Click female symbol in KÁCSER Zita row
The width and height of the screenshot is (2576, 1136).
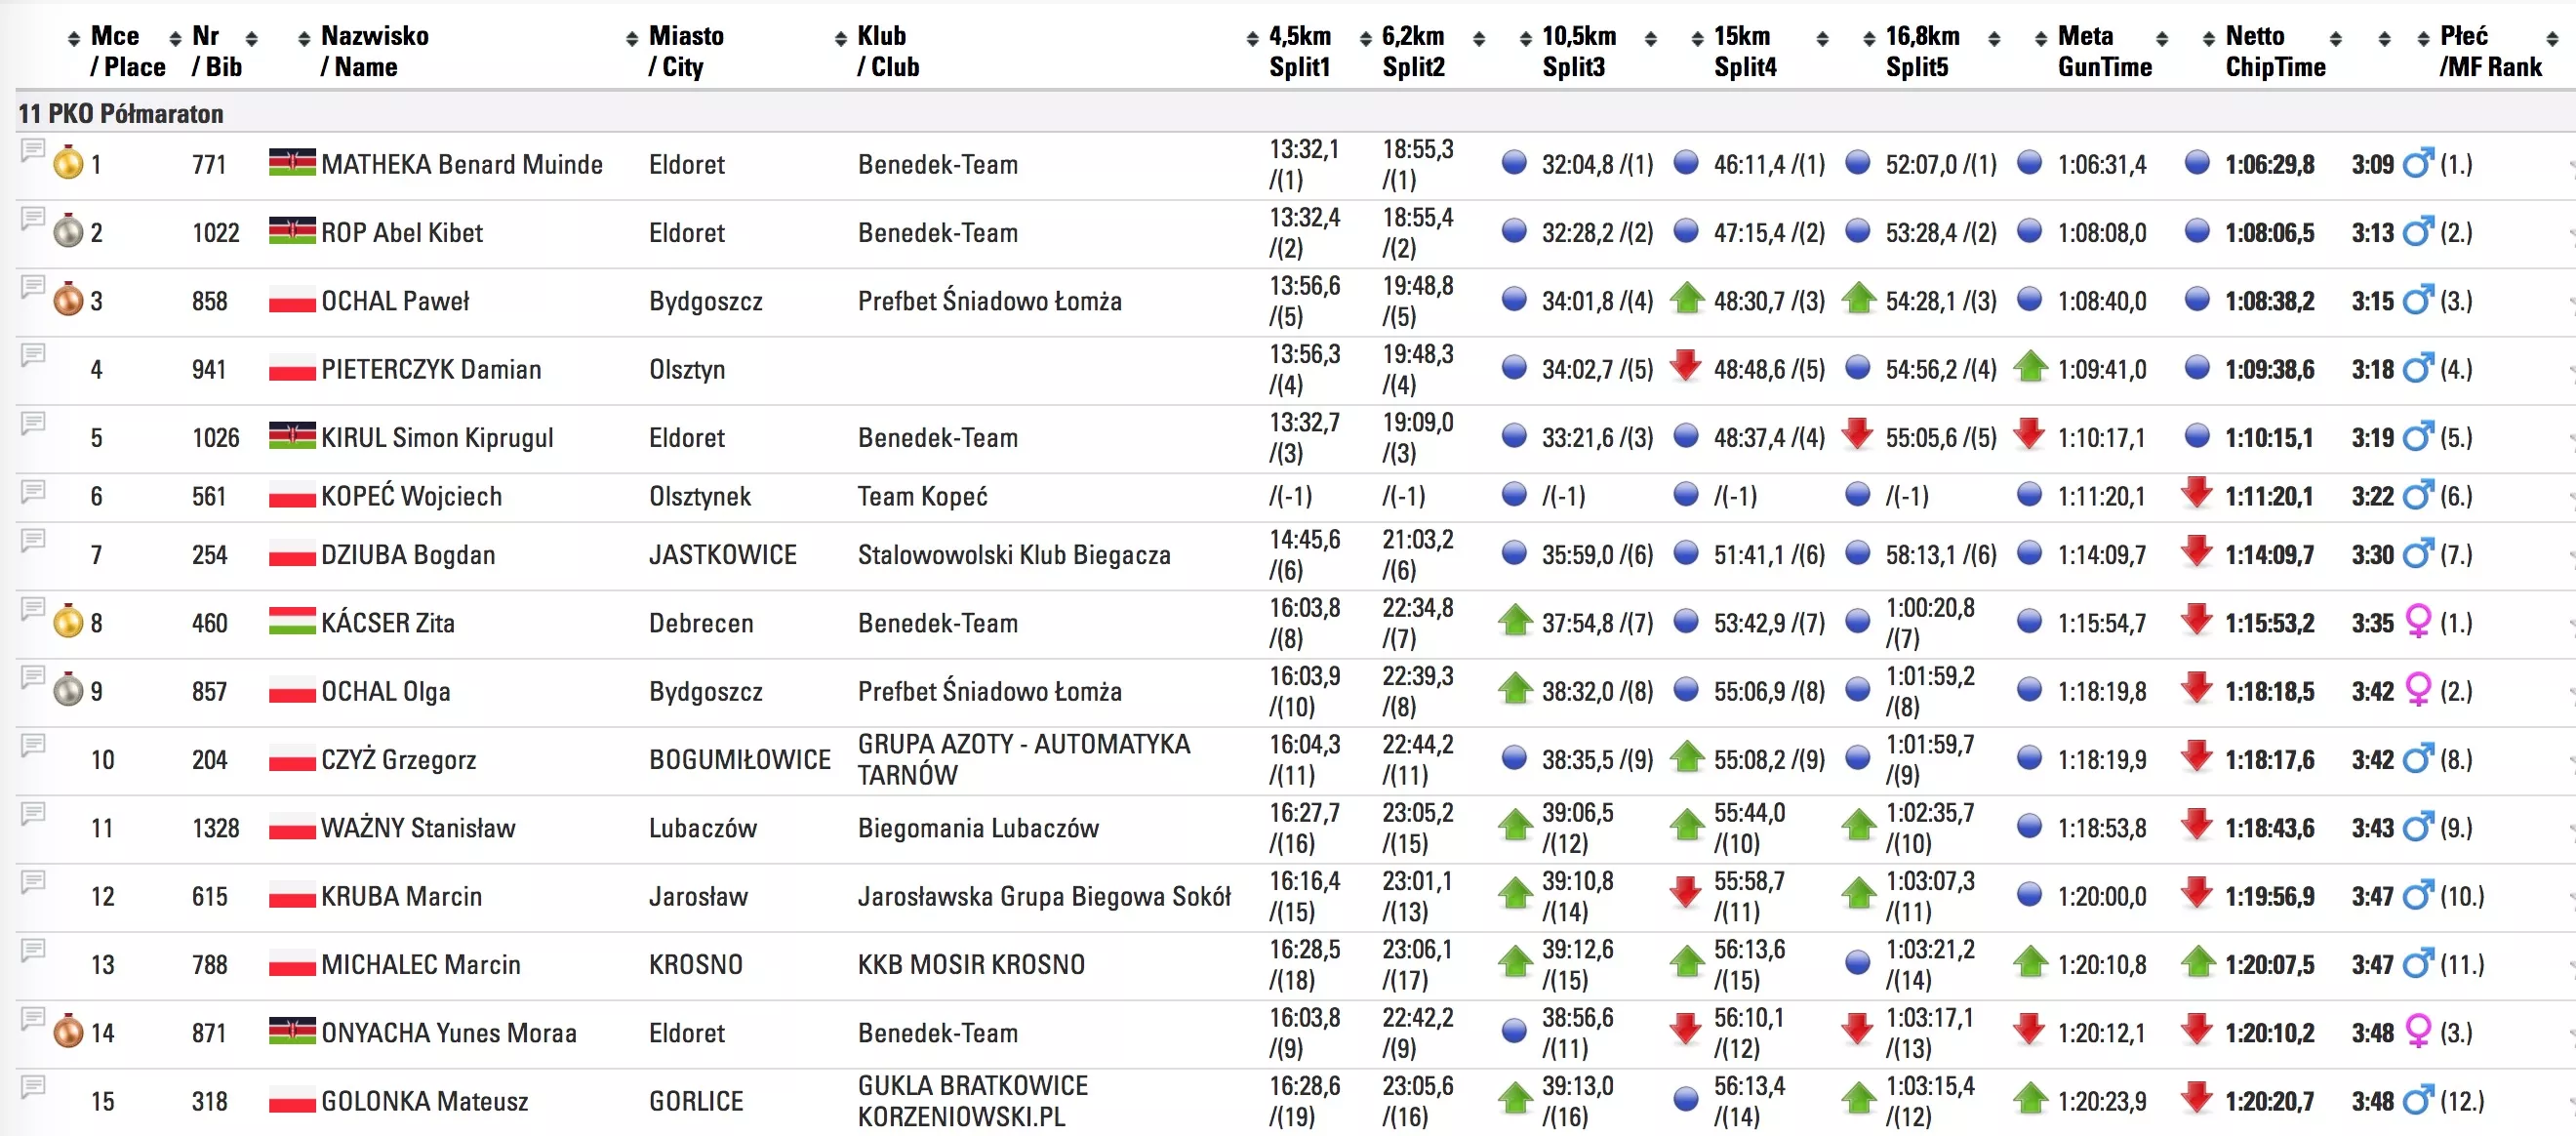click(x=2417, y=622)
